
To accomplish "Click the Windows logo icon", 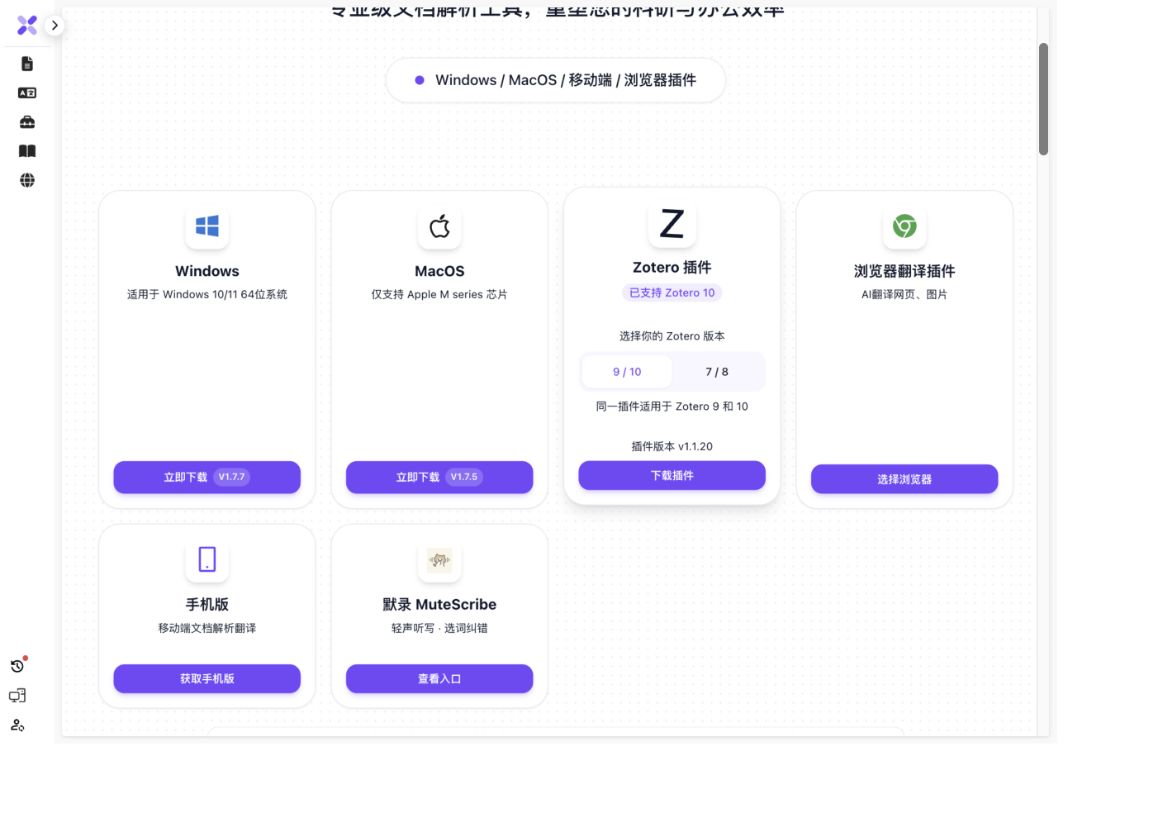I will click(207, 226).
